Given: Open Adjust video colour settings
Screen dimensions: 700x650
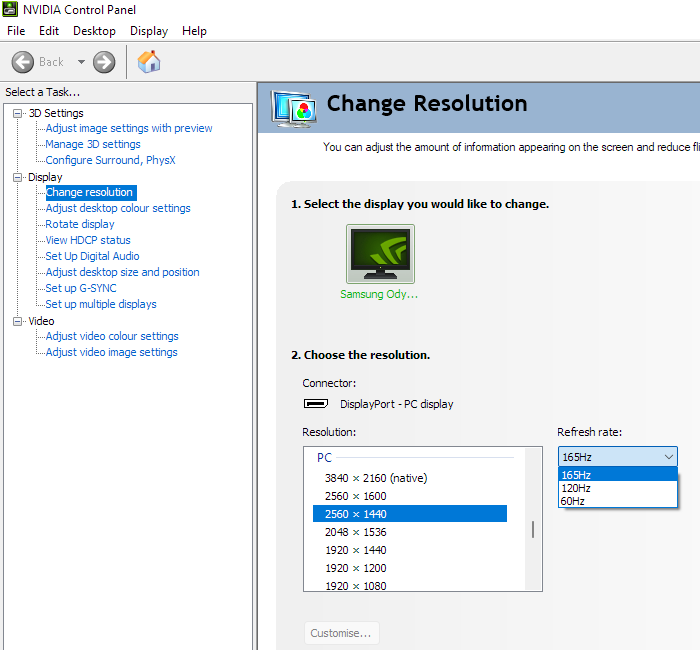Looking at the screenshot, I should click(112, 336).
